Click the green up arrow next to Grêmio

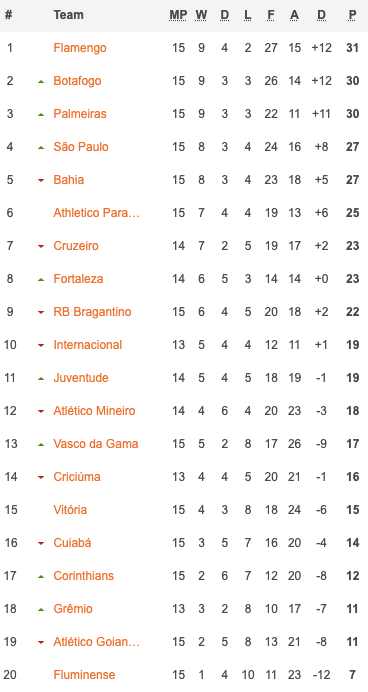(x=41, y=609)
